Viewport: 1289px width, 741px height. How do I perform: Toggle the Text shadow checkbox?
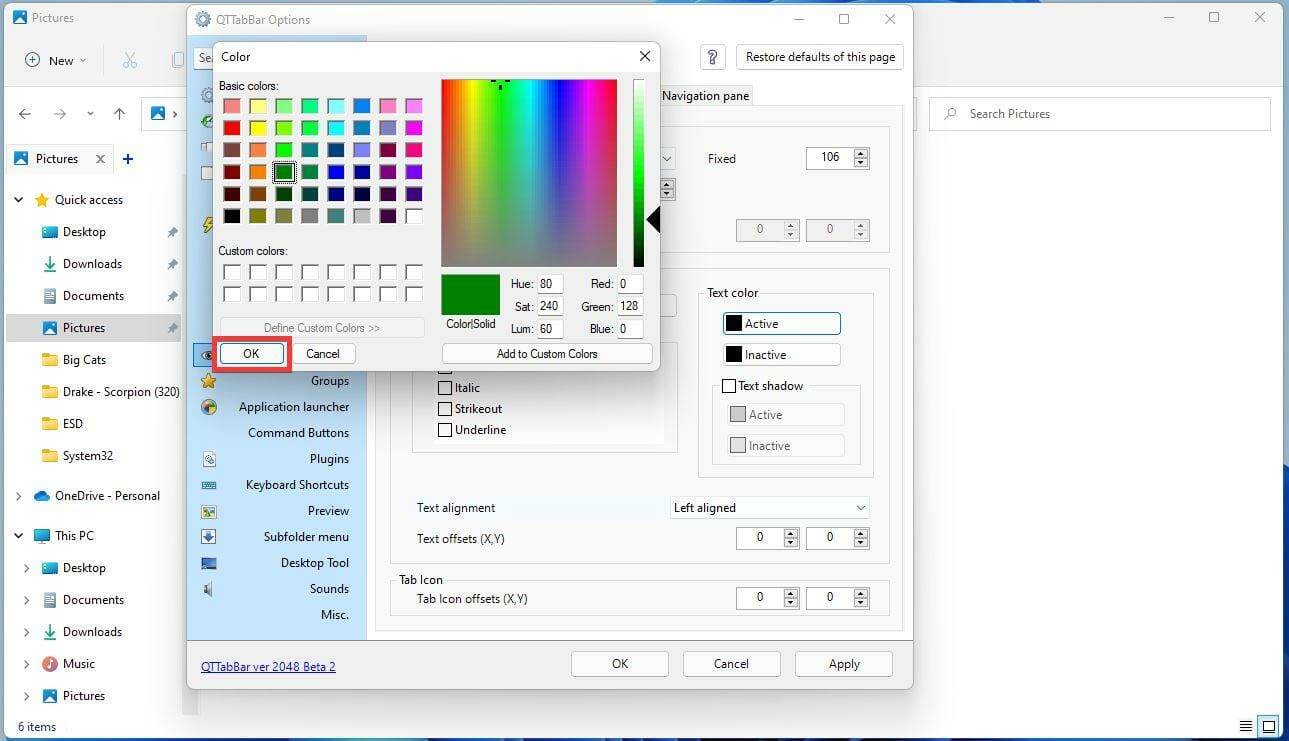point(729,385)
